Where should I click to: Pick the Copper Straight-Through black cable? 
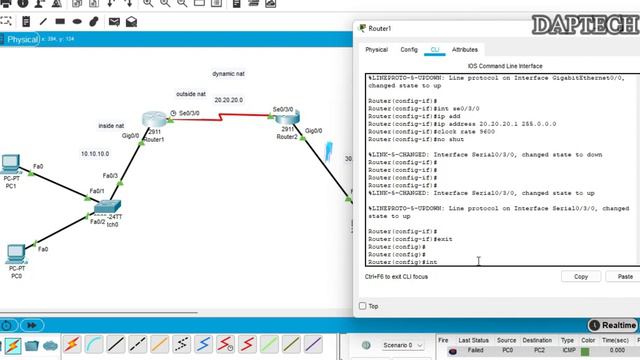point(116,344)
